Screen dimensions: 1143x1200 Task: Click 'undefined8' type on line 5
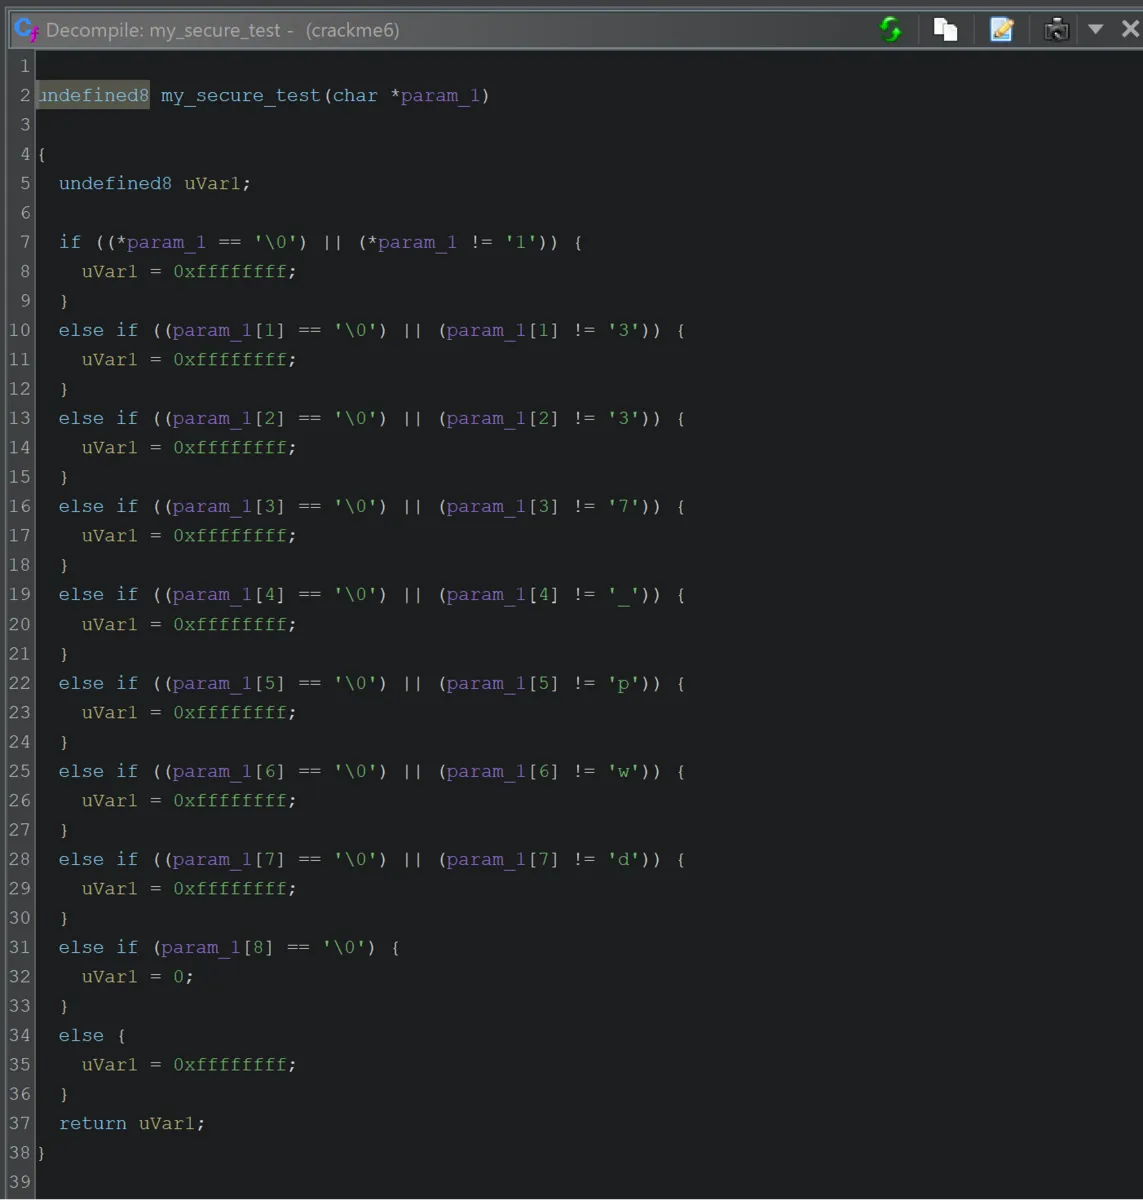pyautogui.click(x=115, y=183)
